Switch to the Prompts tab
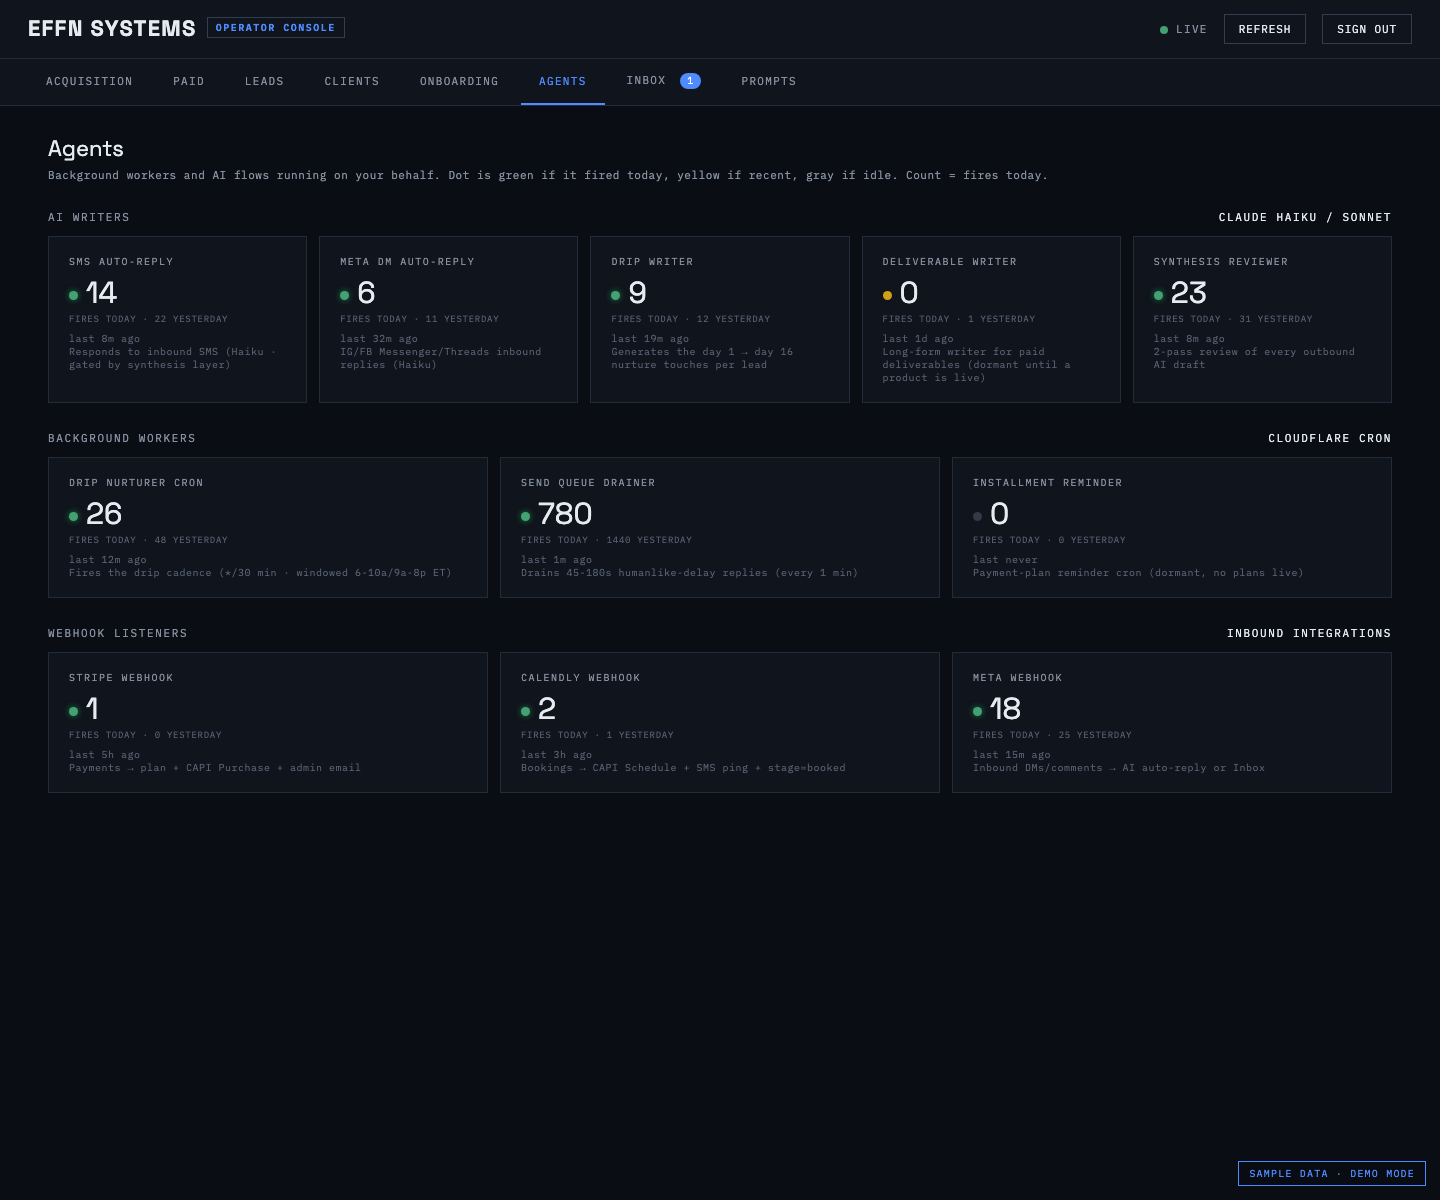This screenshot has height=1200, width=1440. pyautogui.click(x=769, y=81)
